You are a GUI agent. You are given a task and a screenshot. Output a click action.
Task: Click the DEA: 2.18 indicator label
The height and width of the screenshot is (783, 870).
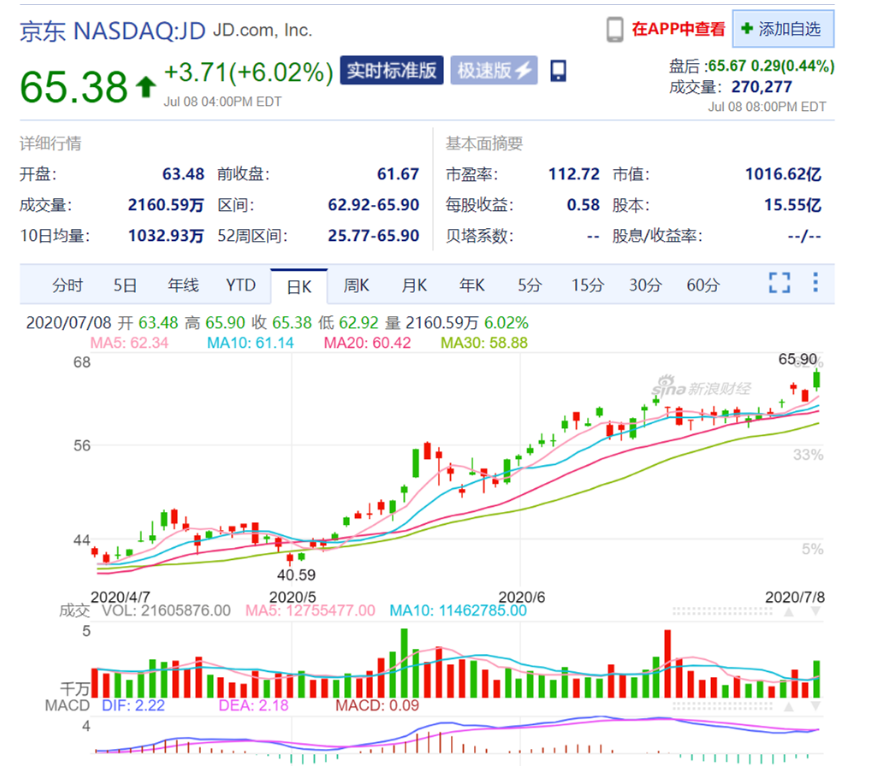point(254,706)
